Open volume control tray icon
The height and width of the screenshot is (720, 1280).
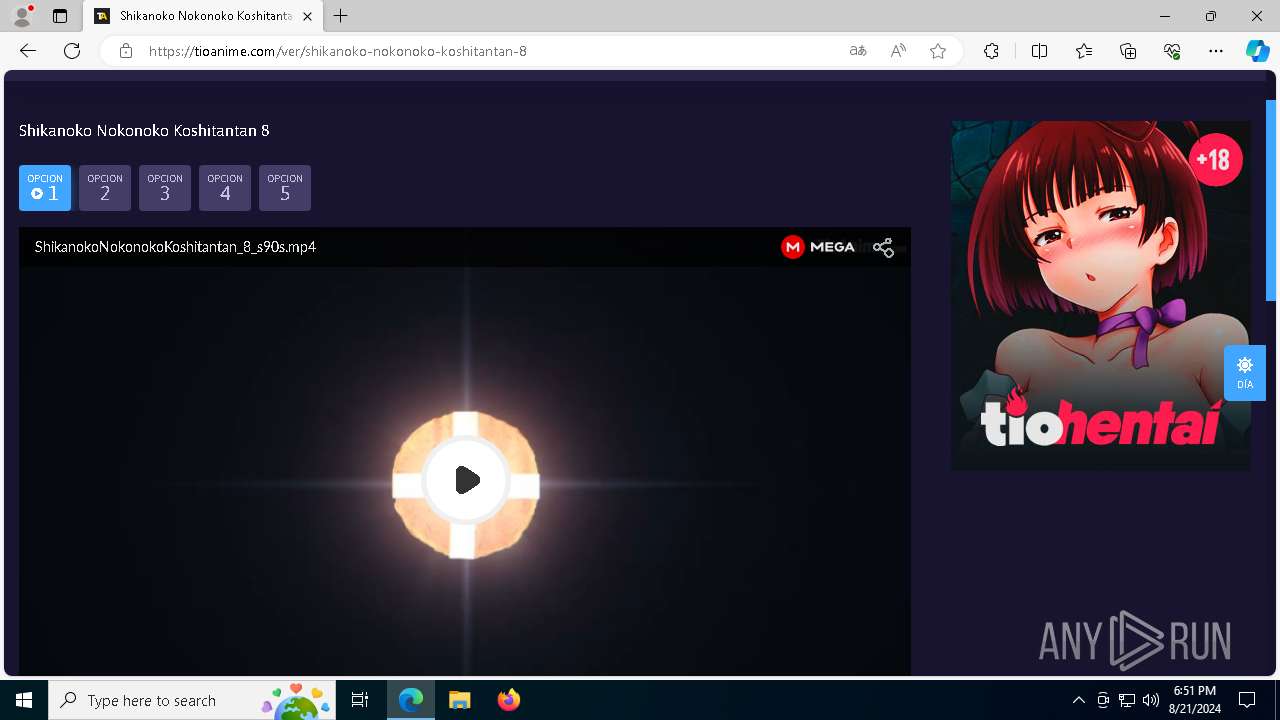pyautogui.click(x=1151, y=700)
